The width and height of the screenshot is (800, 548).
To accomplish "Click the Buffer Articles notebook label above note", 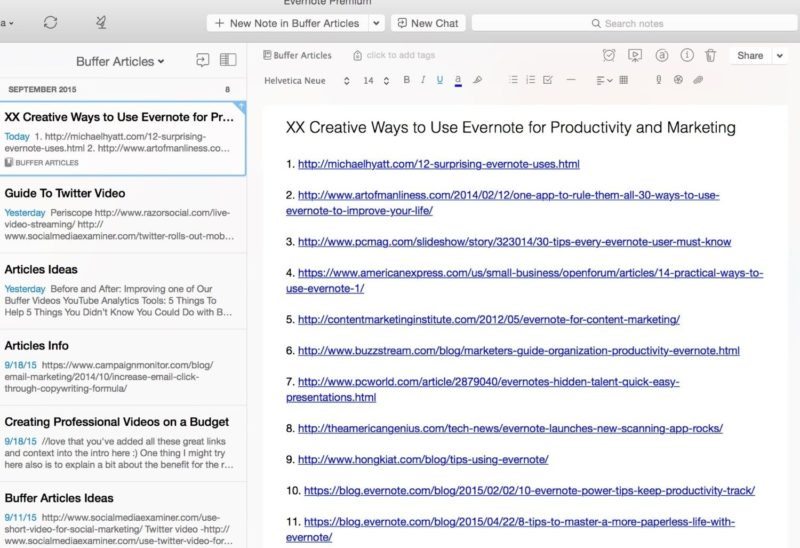I will point(297,55).
